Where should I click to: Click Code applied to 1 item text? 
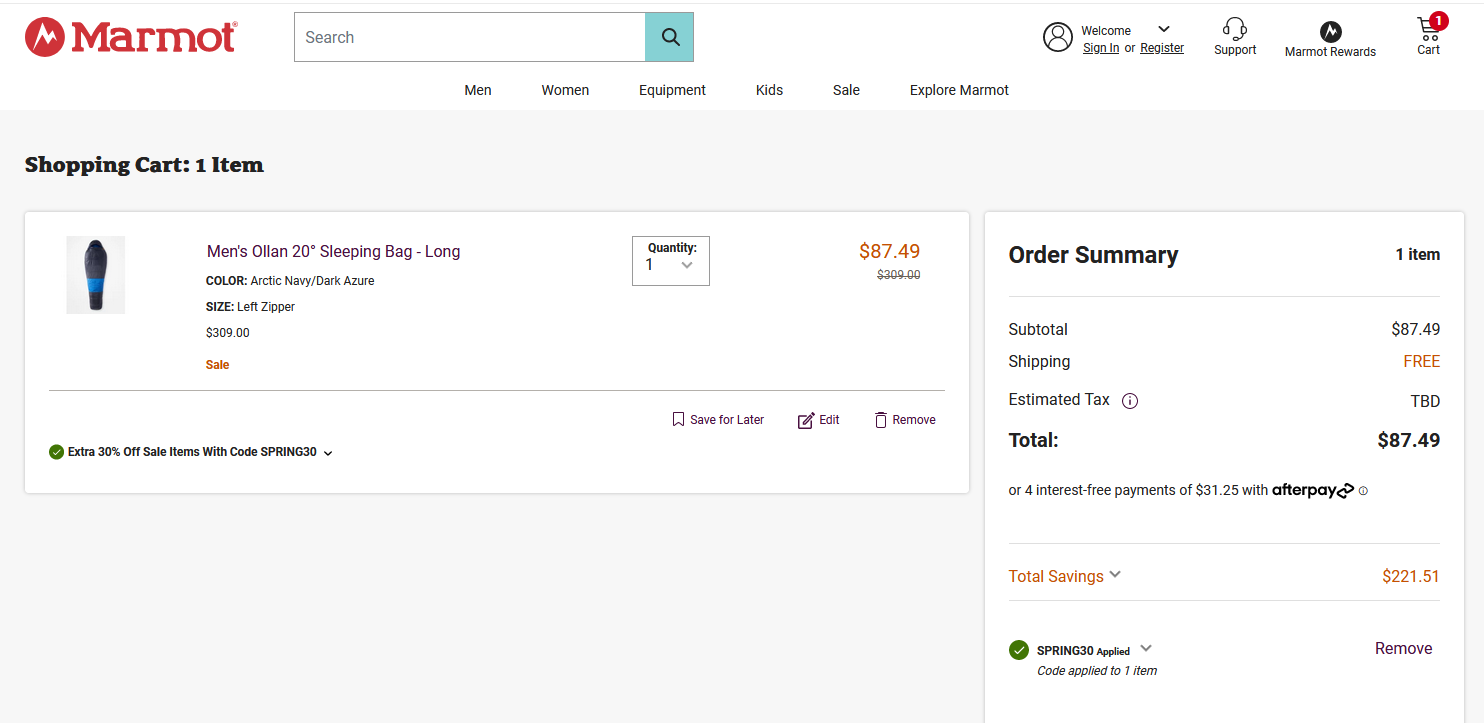tap(1097, 671)
